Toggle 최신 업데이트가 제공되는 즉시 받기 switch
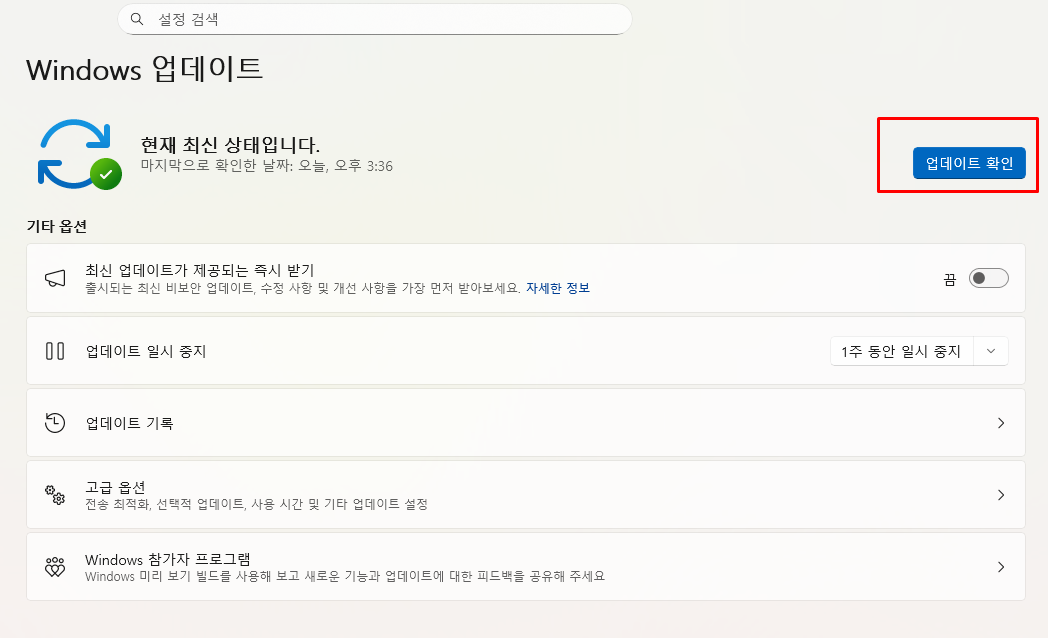 989,278
